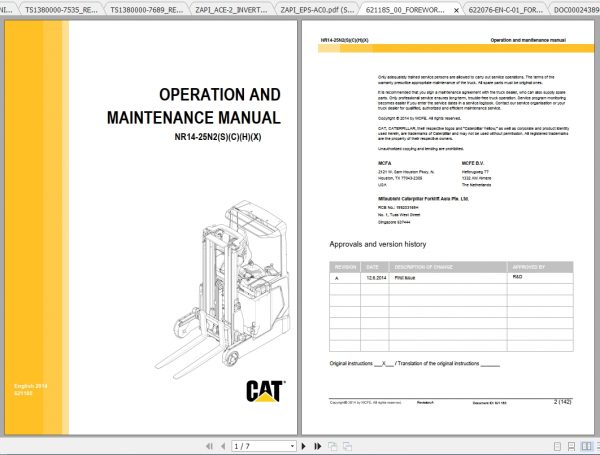Click the 'Operation and maintenance manual' page header
The image size is (600, 455).
pos(528,40)
